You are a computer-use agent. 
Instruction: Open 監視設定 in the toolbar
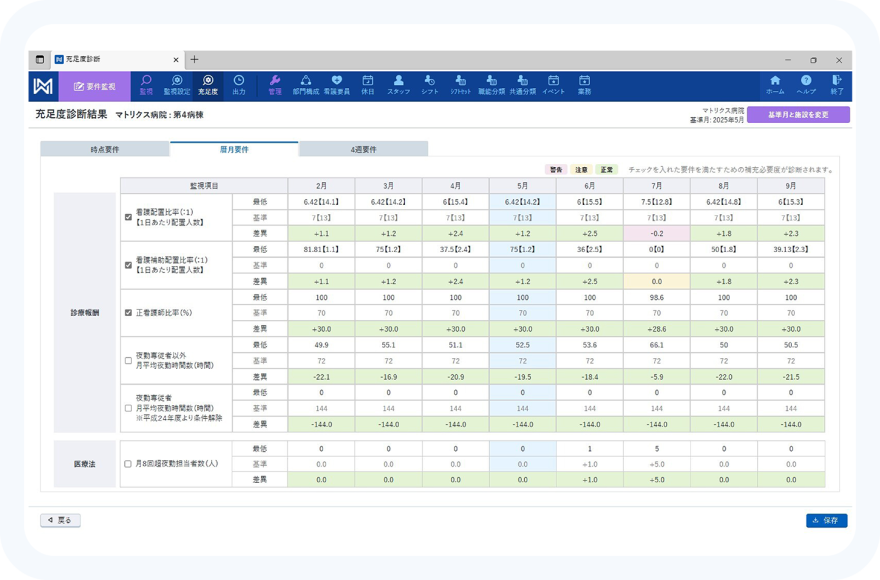[x=177, y=85]
